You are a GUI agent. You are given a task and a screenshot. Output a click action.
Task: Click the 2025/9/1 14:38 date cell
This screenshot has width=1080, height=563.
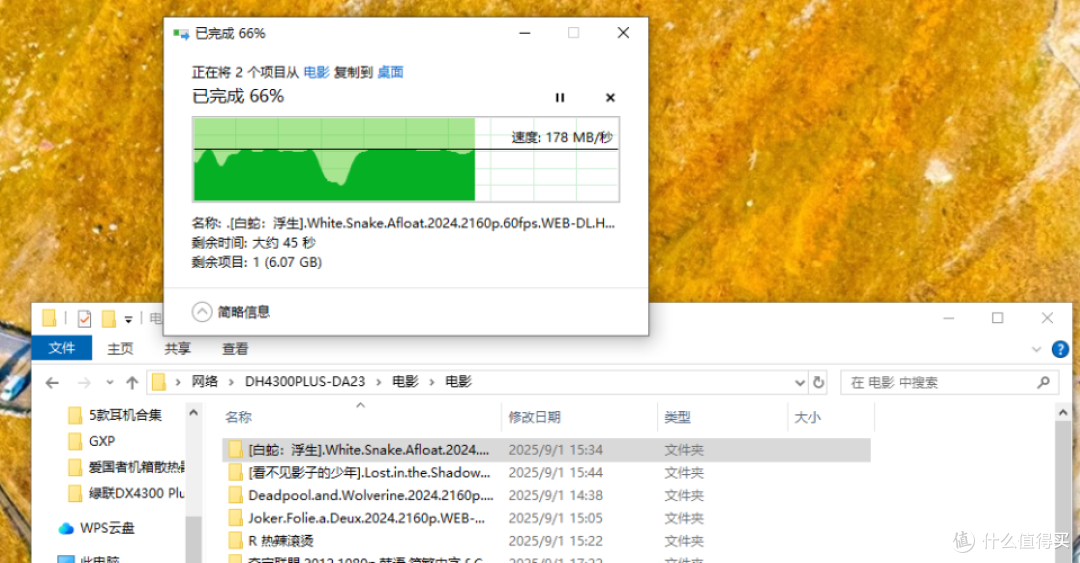[556, 495]
